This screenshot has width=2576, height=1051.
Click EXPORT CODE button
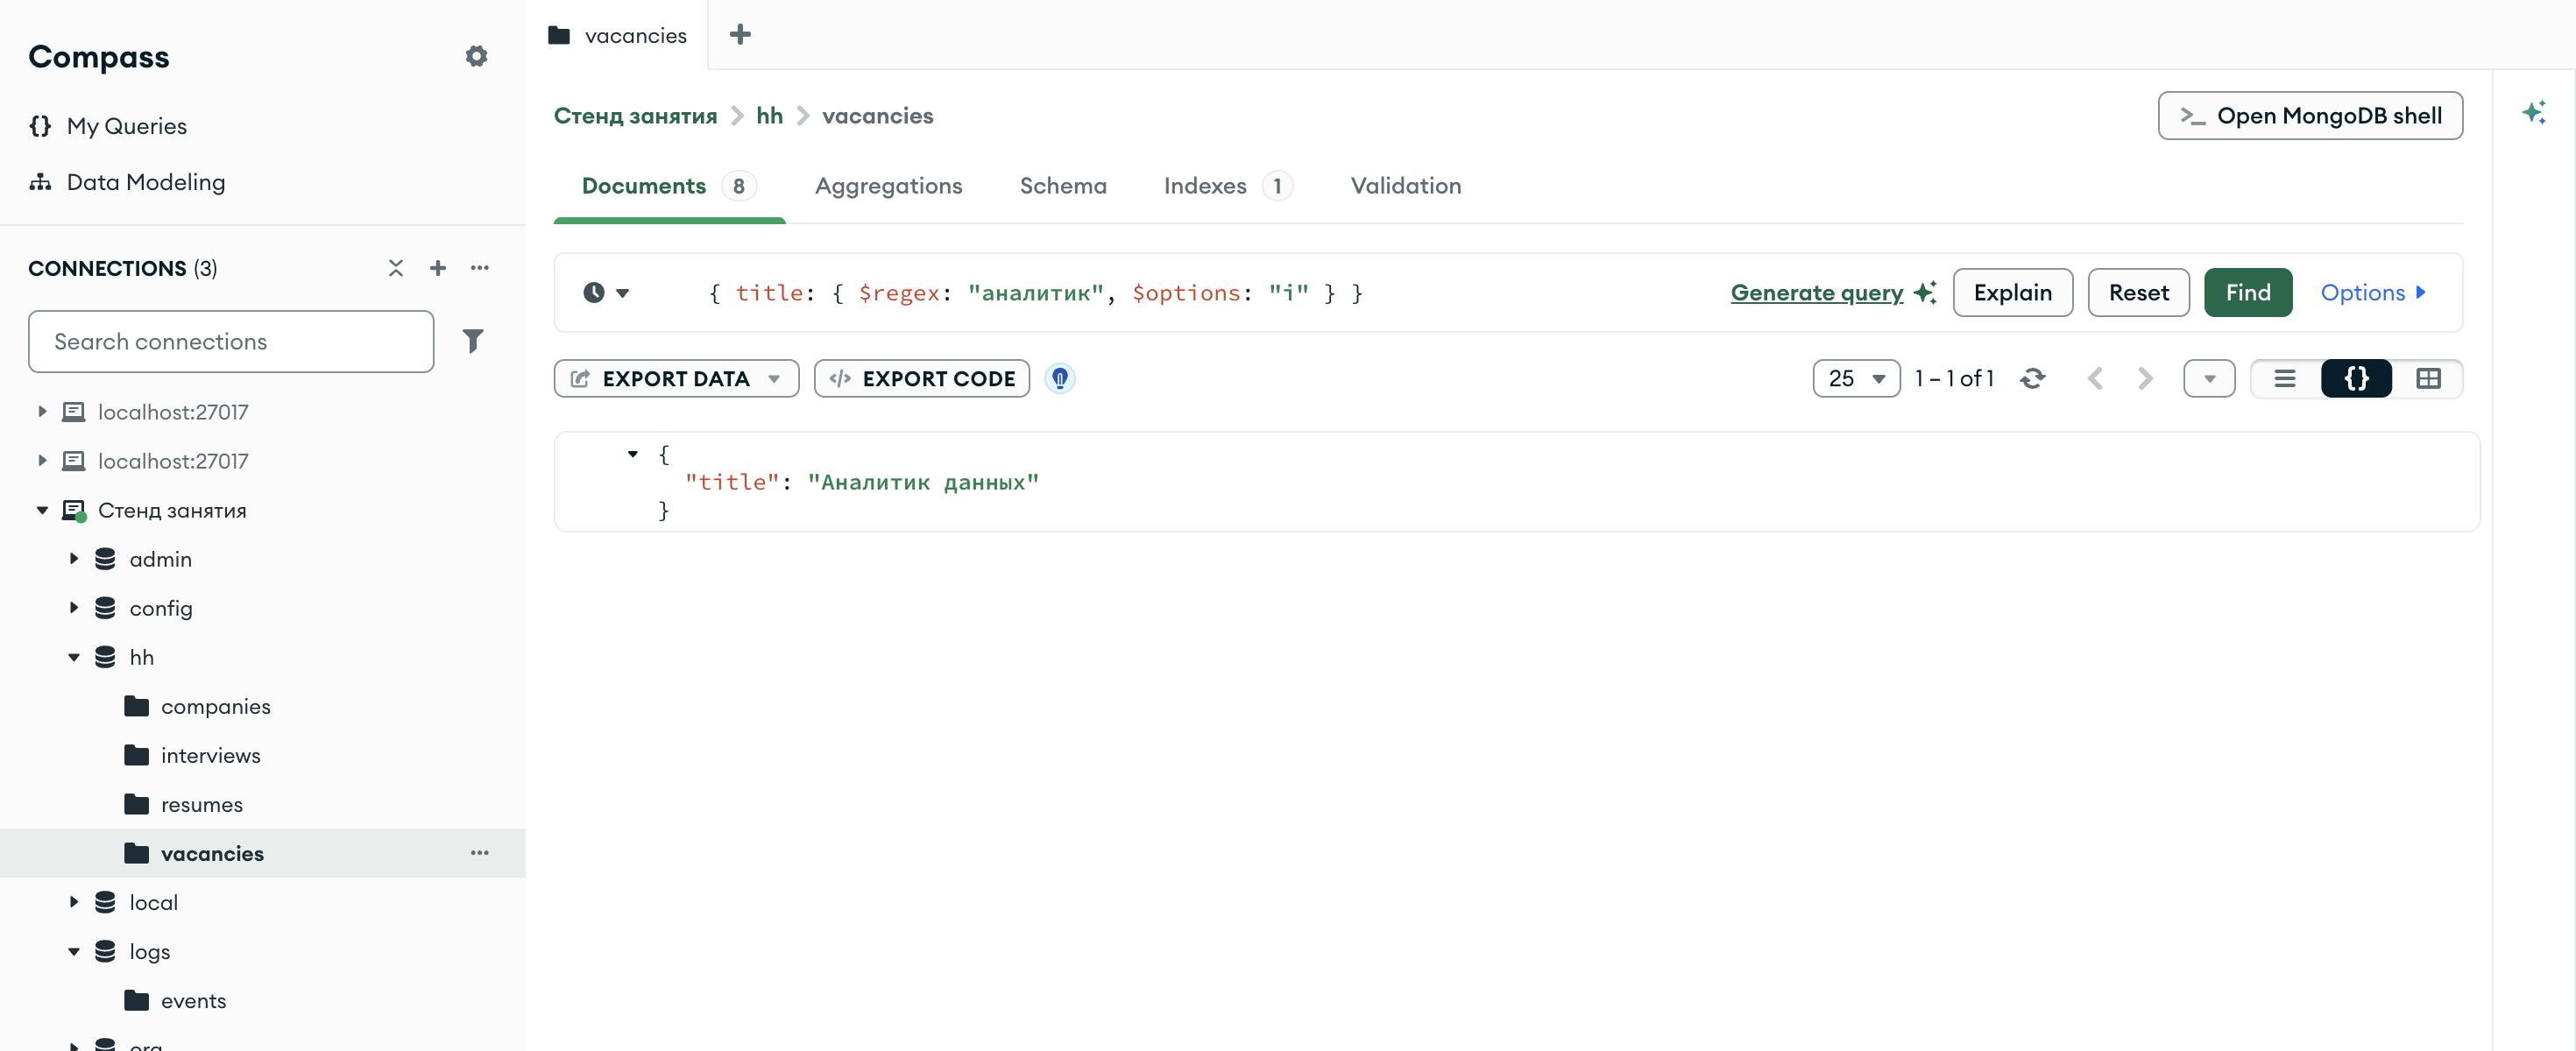[921, 379]
